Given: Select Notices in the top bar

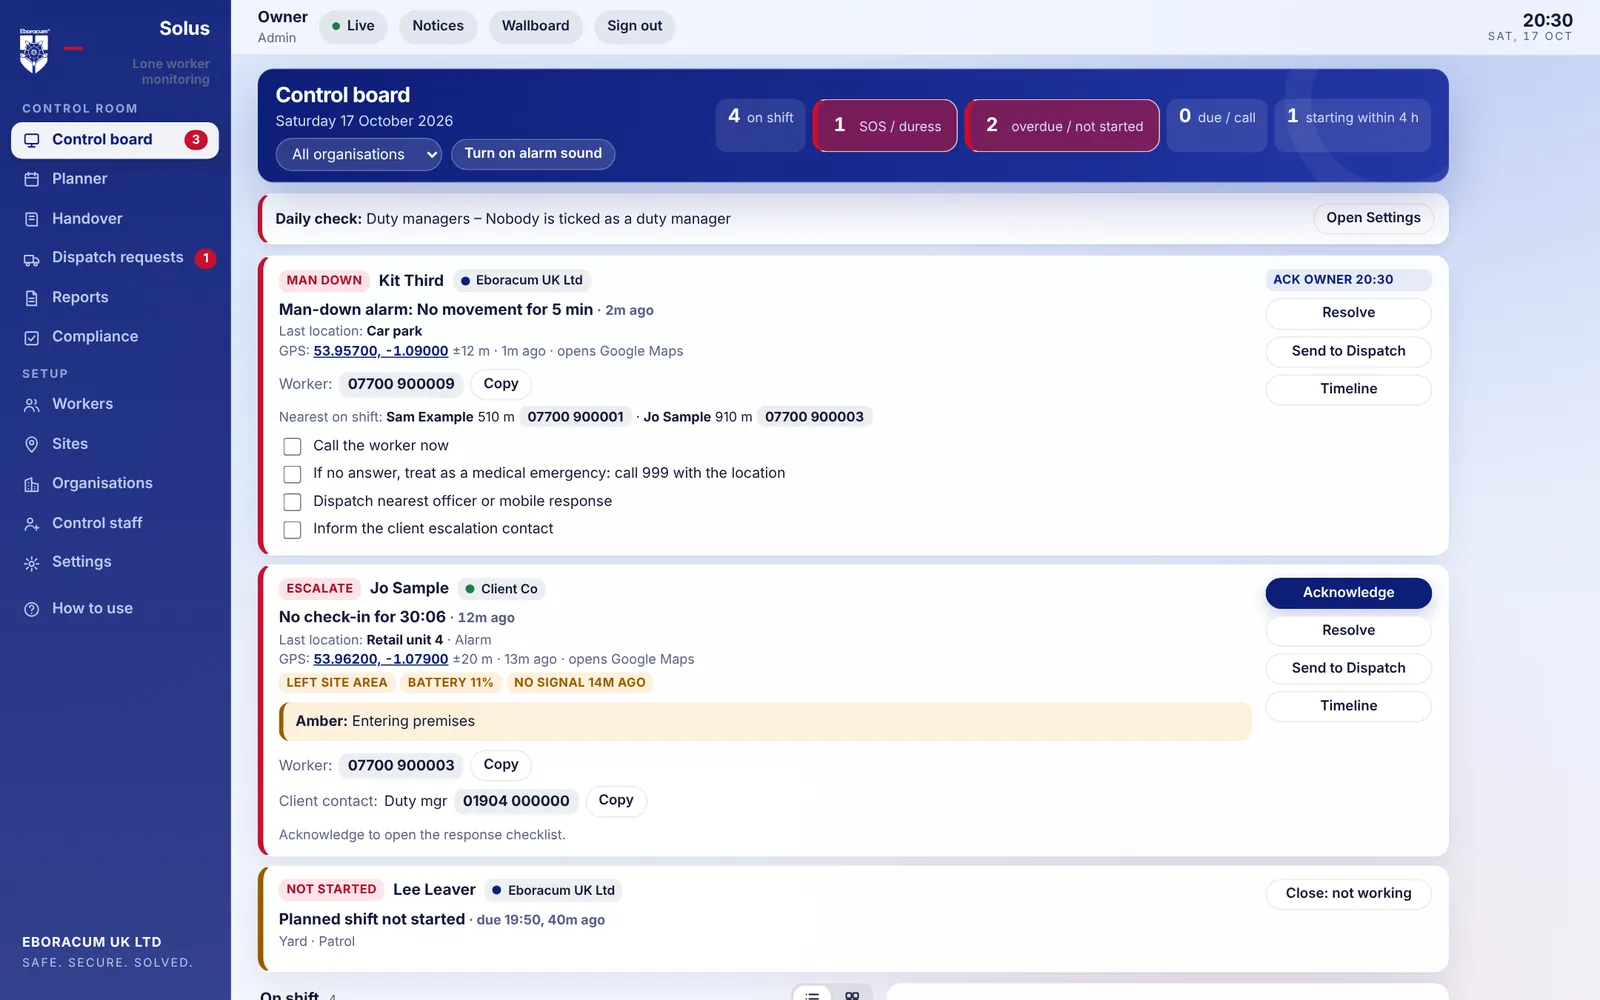Looking at the screenshot, I should pos(438,26).
